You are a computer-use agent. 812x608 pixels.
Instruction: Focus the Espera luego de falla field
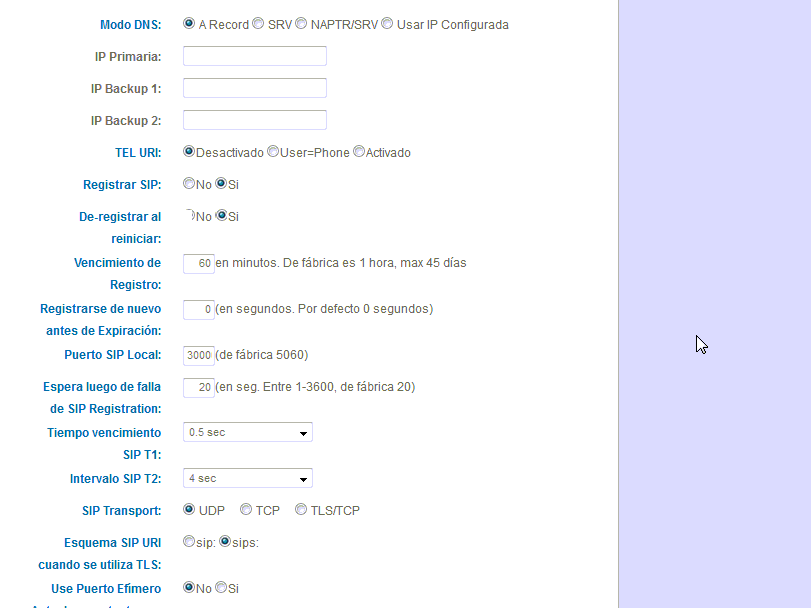(x=198, y=386)
